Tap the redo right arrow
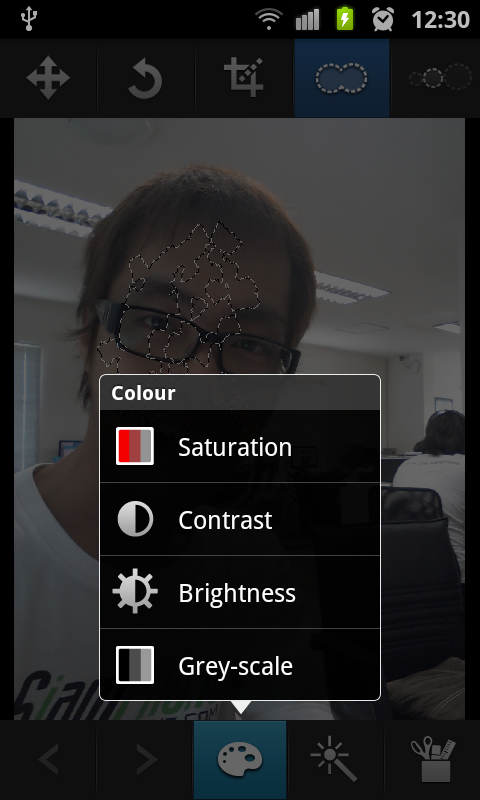480x800 pixels. [146, 759]
